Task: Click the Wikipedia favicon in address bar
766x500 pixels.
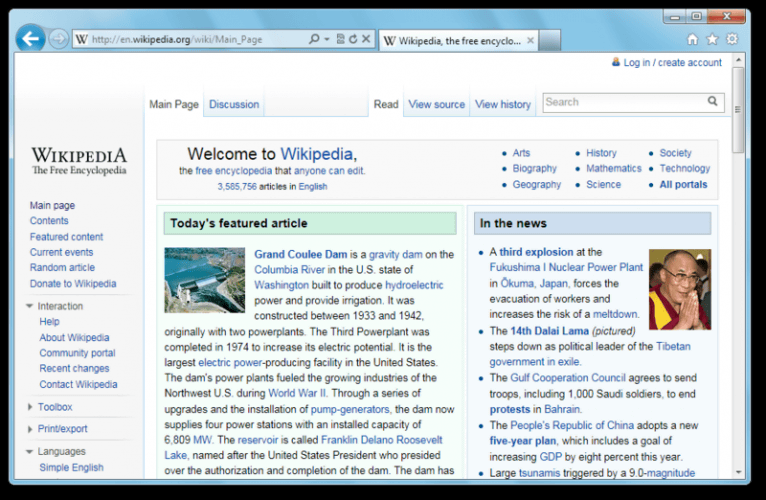Action: (82, 39)
